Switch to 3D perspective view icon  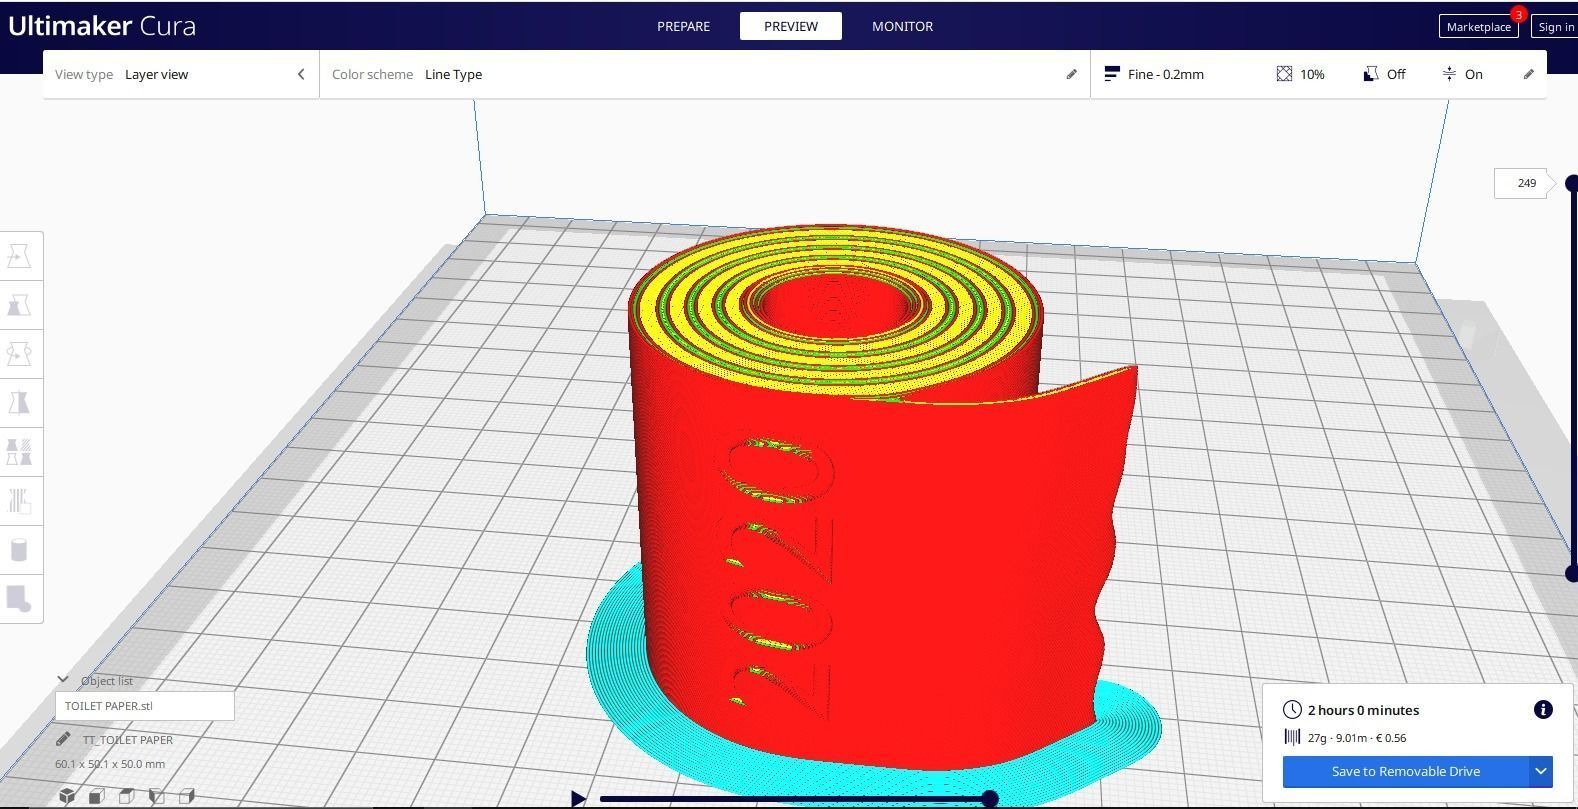67,796
